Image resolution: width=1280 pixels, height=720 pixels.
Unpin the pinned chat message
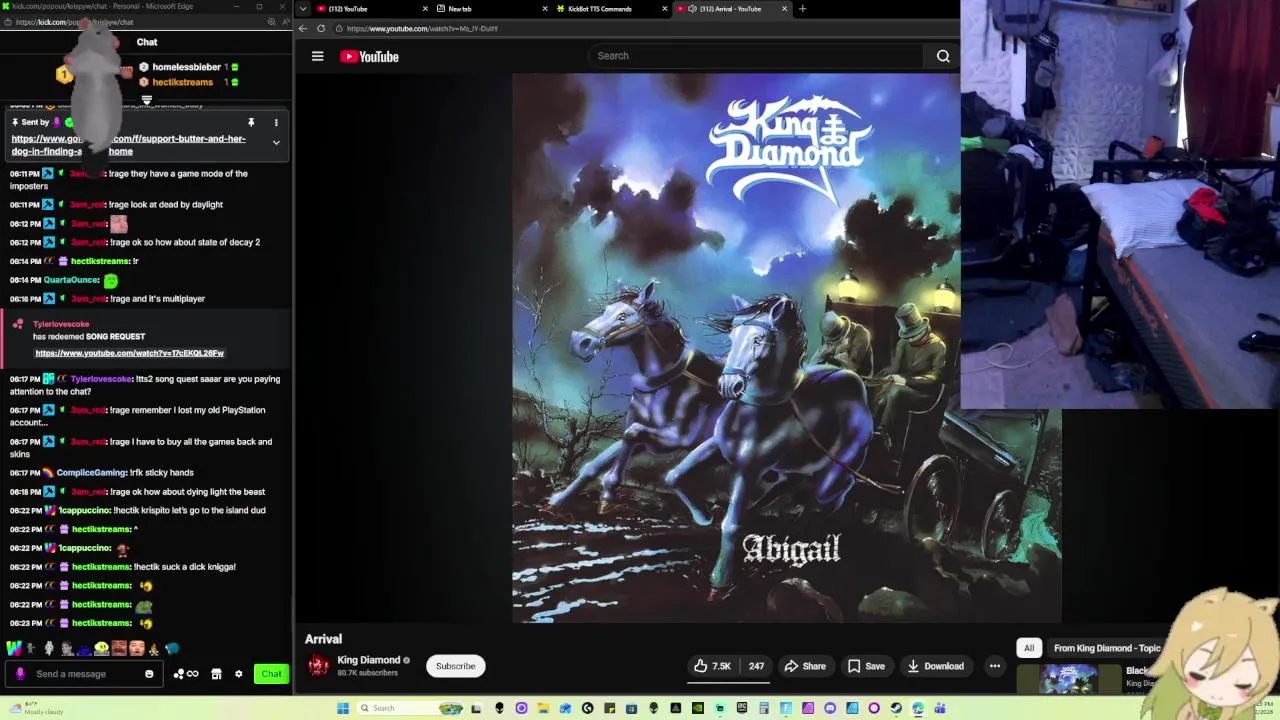coord(251,123)
